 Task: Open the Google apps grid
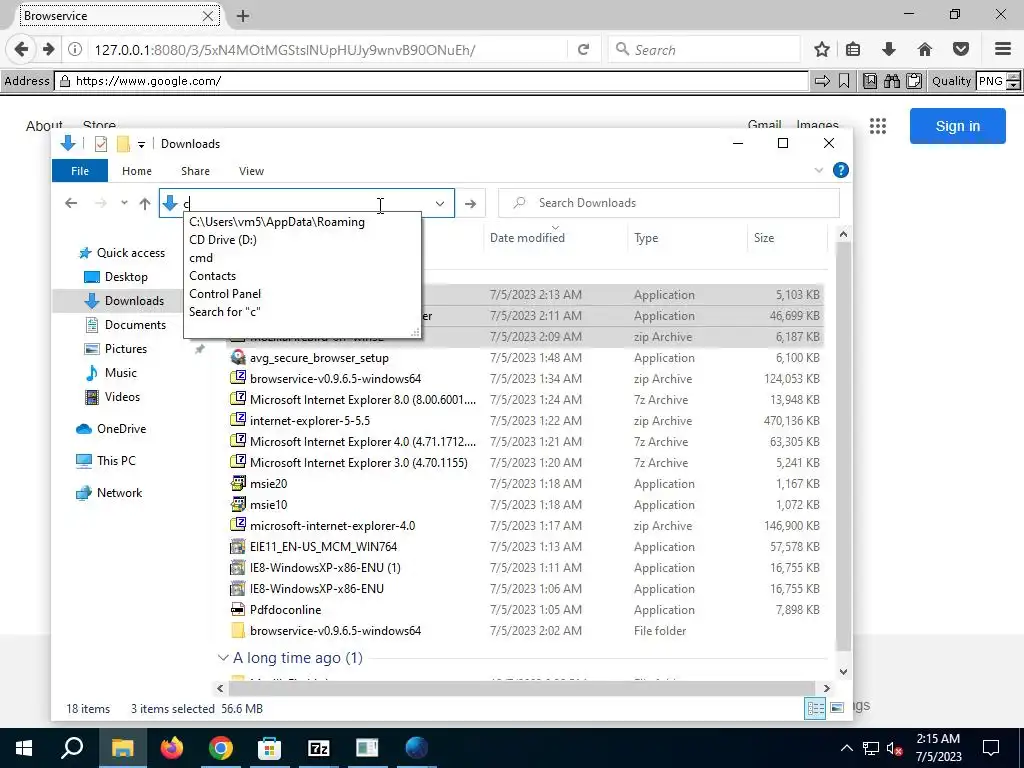[x=878, y=126]
